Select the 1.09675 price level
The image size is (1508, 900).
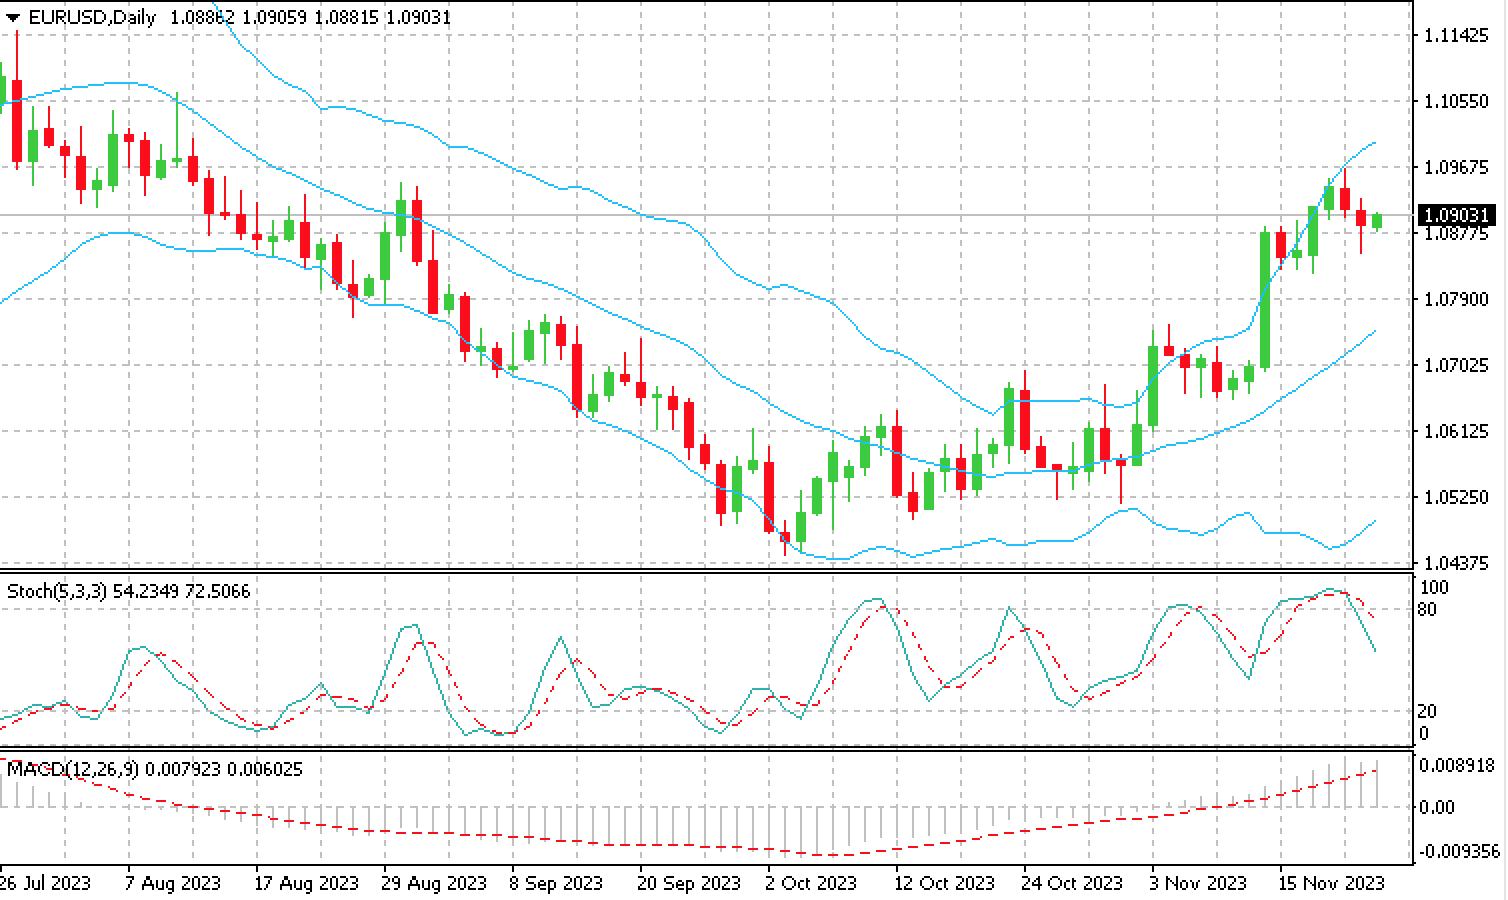pyautogui.click(x=1456, y=167)
